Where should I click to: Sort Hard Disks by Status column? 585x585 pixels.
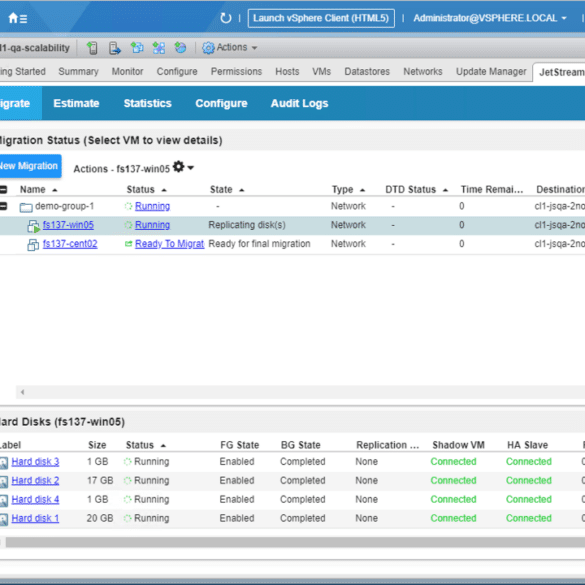pos(146,445)
